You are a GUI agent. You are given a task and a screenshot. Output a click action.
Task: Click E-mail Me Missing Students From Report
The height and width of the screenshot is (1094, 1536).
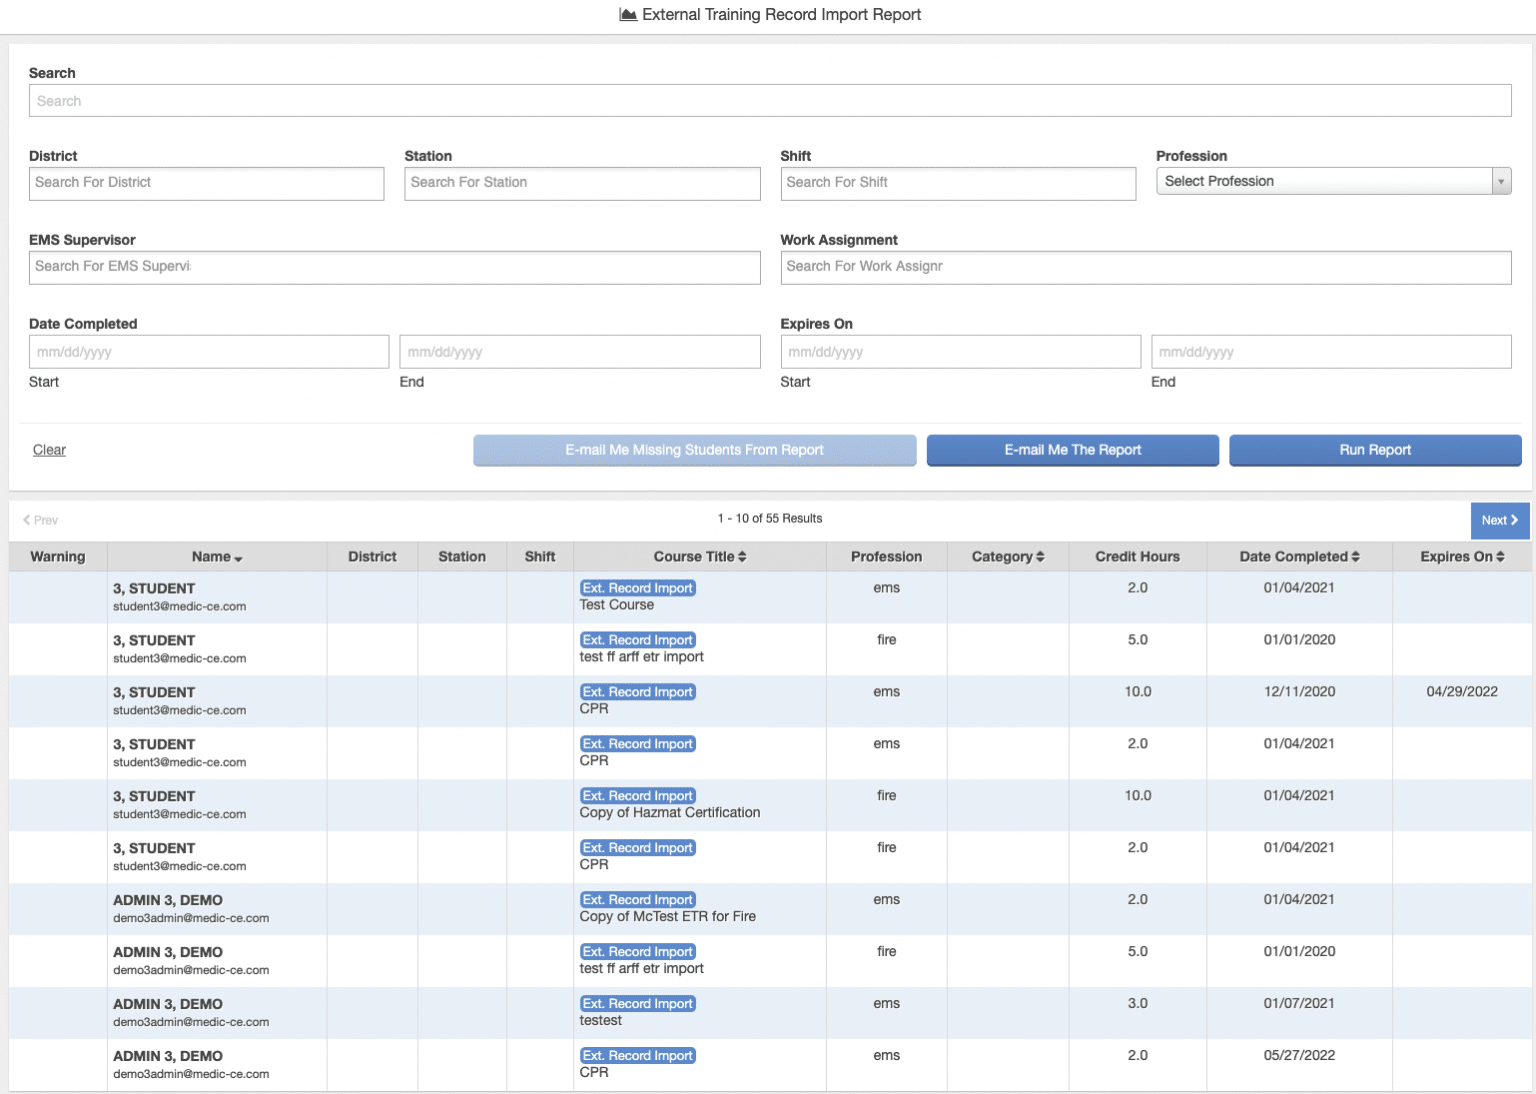tap(694, 450)
